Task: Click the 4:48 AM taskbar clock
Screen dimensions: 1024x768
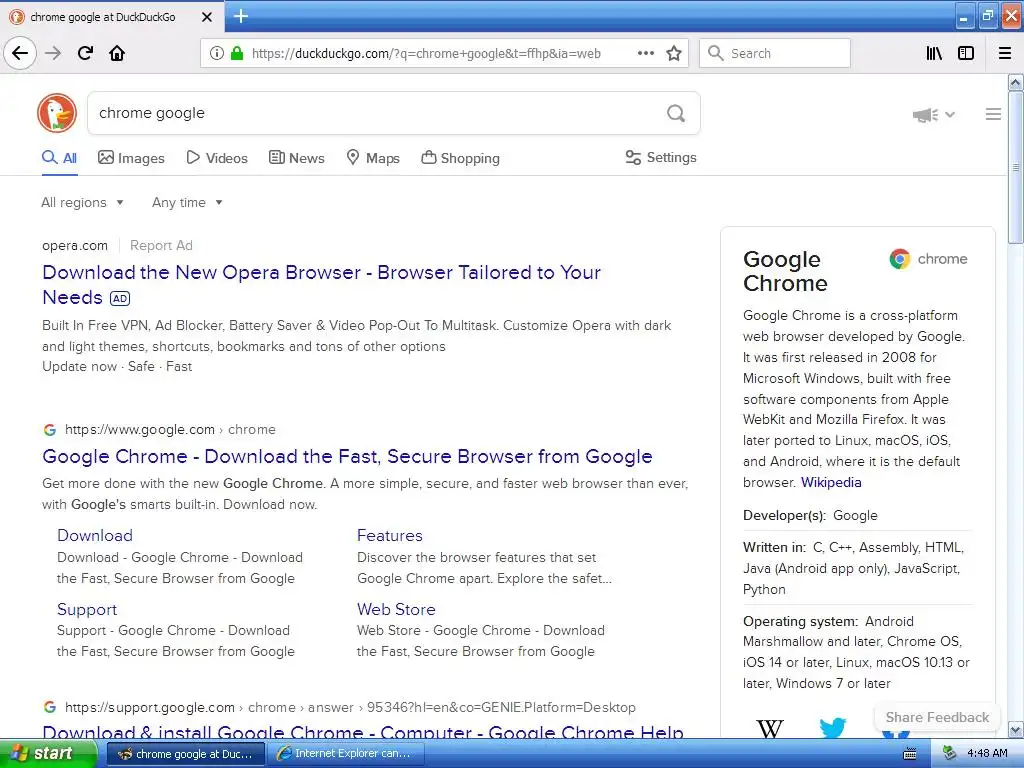Action: click(987, 754)
